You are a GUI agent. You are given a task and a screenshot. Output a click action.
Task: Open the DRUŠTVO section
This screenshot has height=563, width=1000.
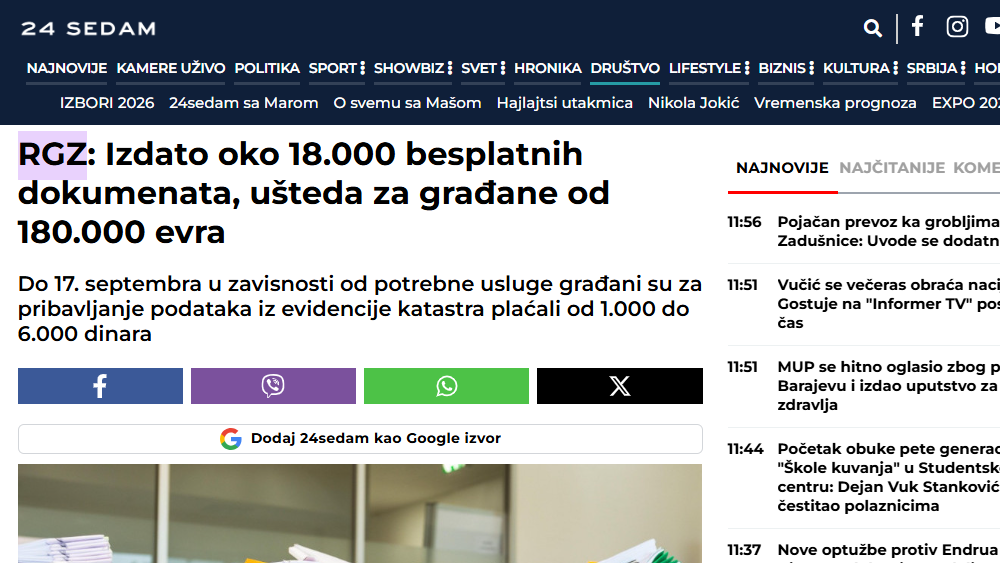click(x=625, y=68)
